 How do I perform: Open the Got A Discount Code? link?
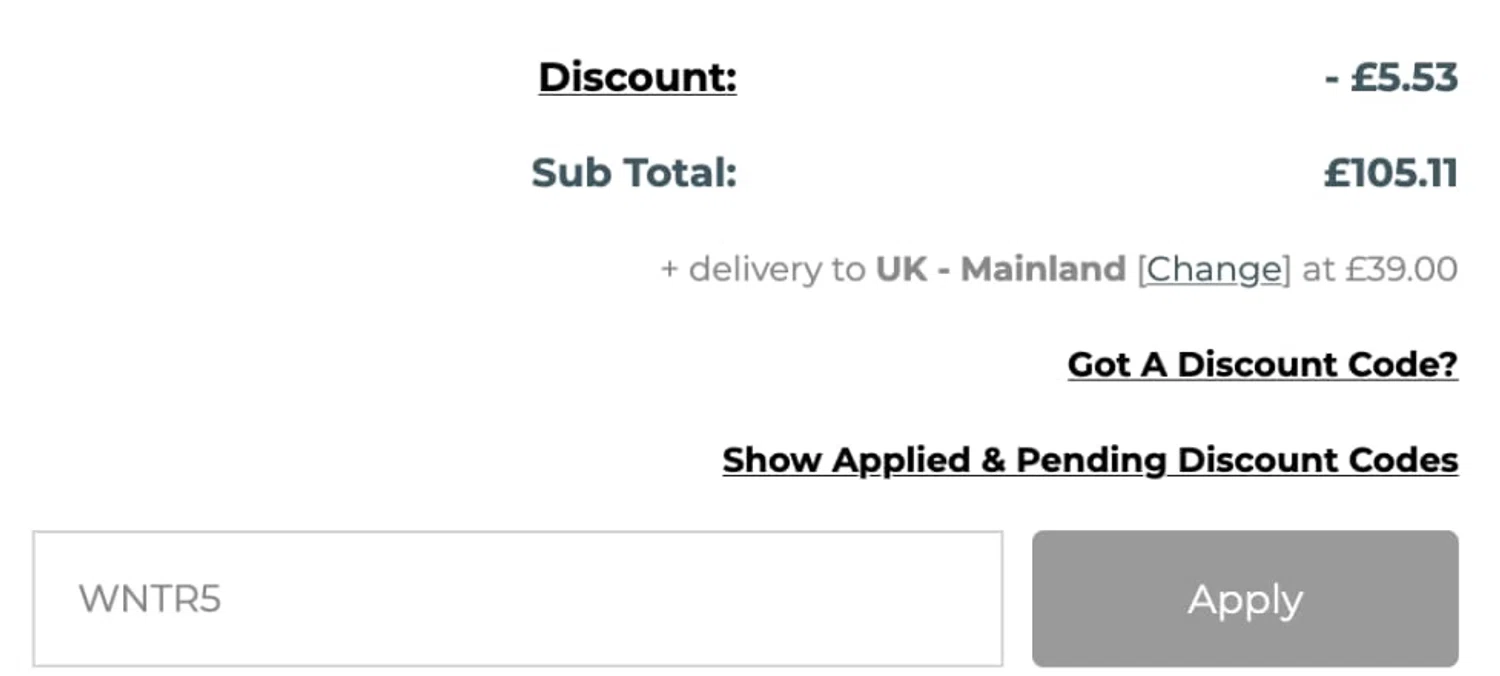pos(1262,365)
